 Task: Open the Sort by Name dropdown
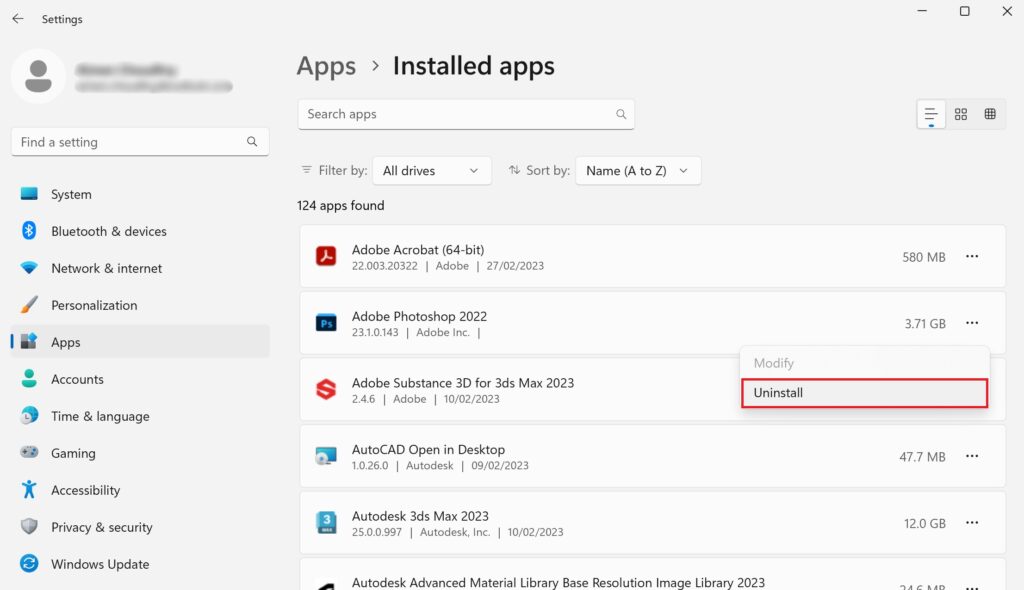[x=637, y=171]
